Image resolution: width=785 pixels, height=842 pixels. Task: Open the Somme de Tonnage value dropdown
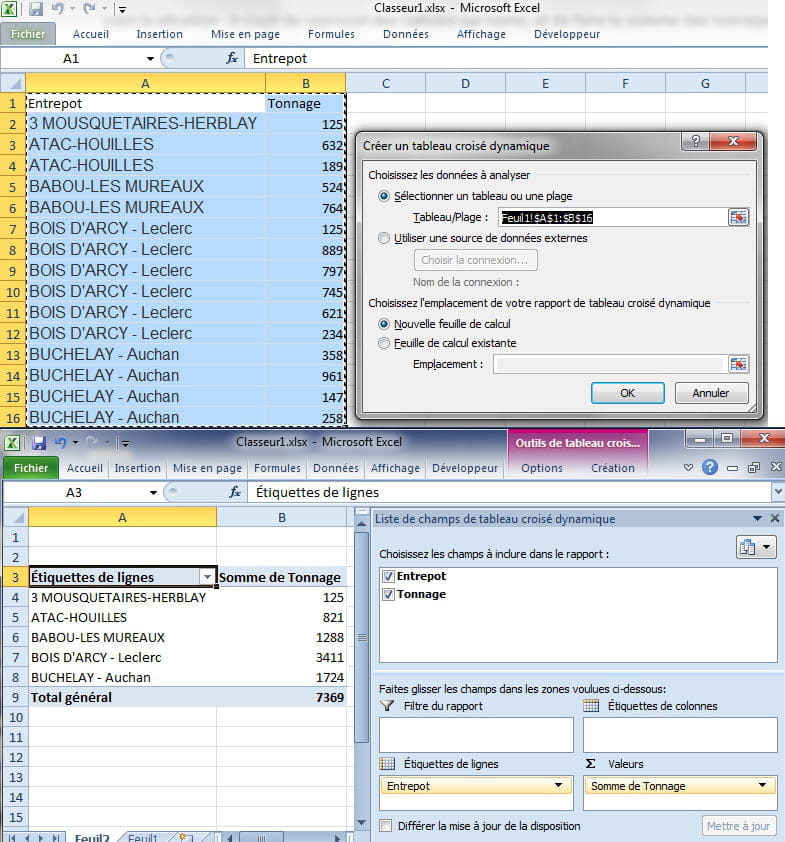tap(762, 786)
